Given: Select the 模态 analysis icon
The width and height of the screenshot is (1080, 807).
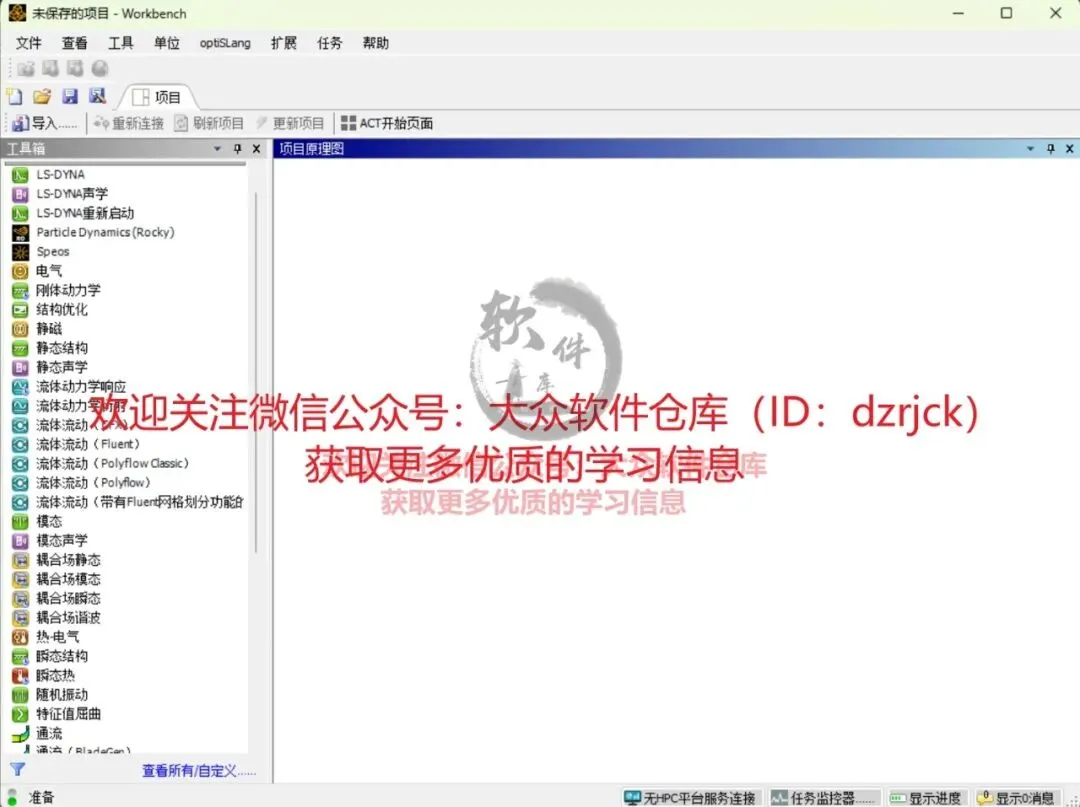Looking at the screenshot, I should click(20, 522).
